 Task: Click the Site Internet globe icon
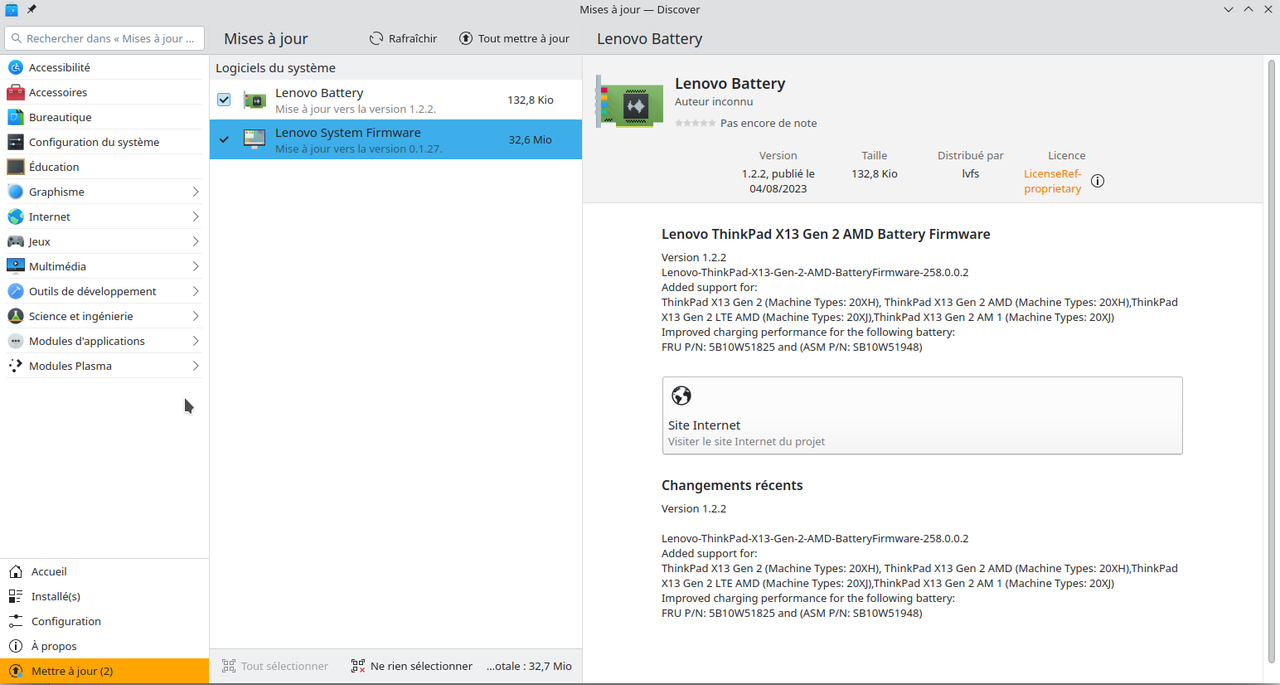point(681,396)
